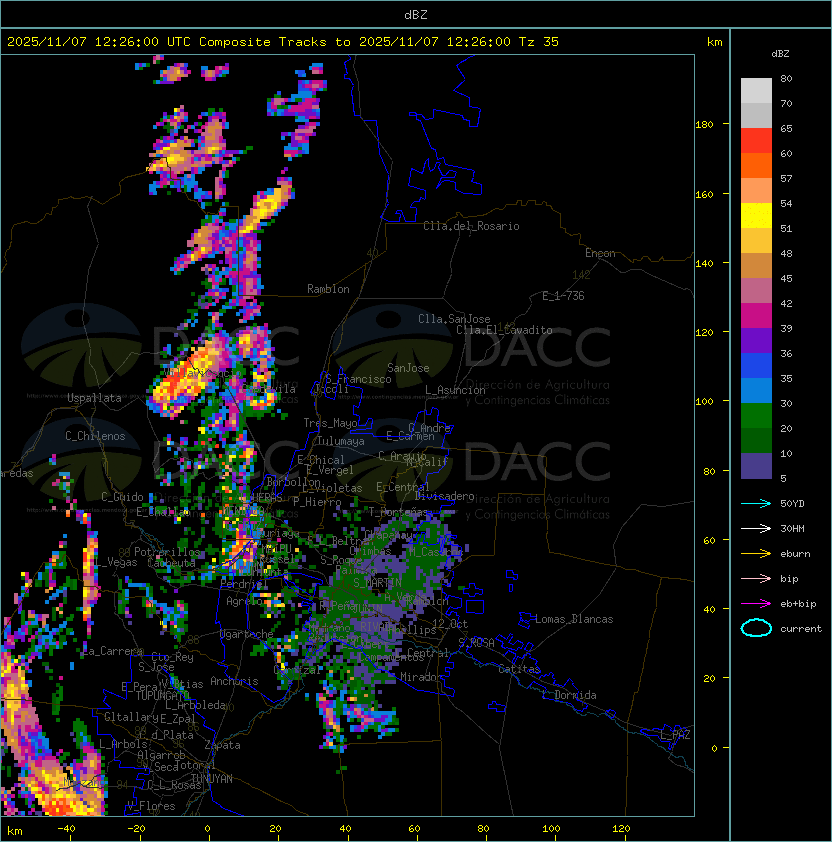Click the 'C_Chilenos' map label

[95, 436]
